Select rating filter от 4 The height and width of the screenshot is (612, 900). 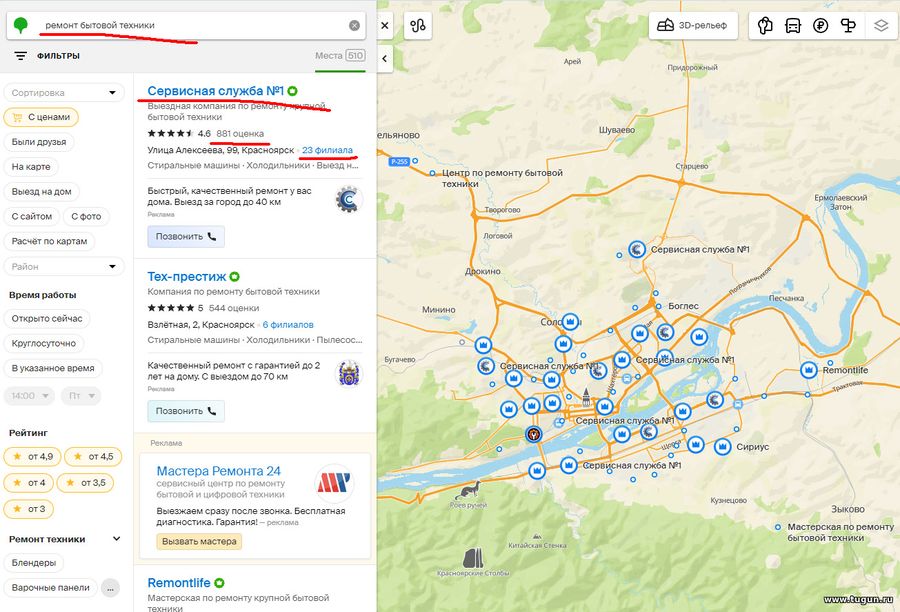[x=29, y=483]
